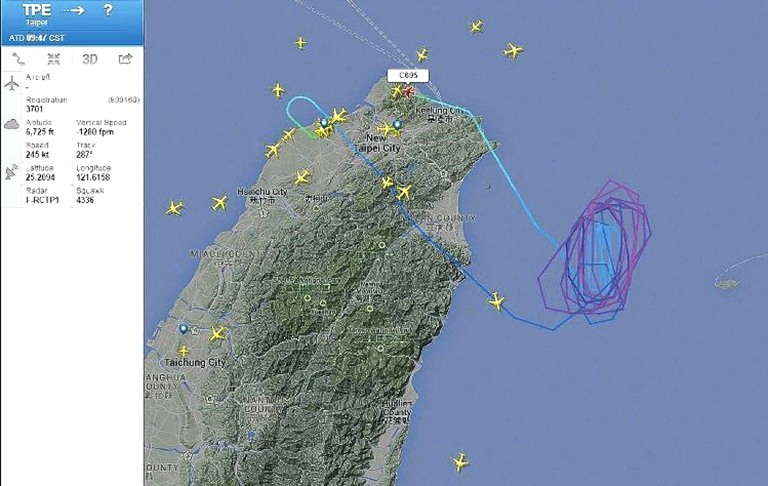768x486 pixels.
Task: Click the unknown destination question mark
Action: tap(108, 10)
